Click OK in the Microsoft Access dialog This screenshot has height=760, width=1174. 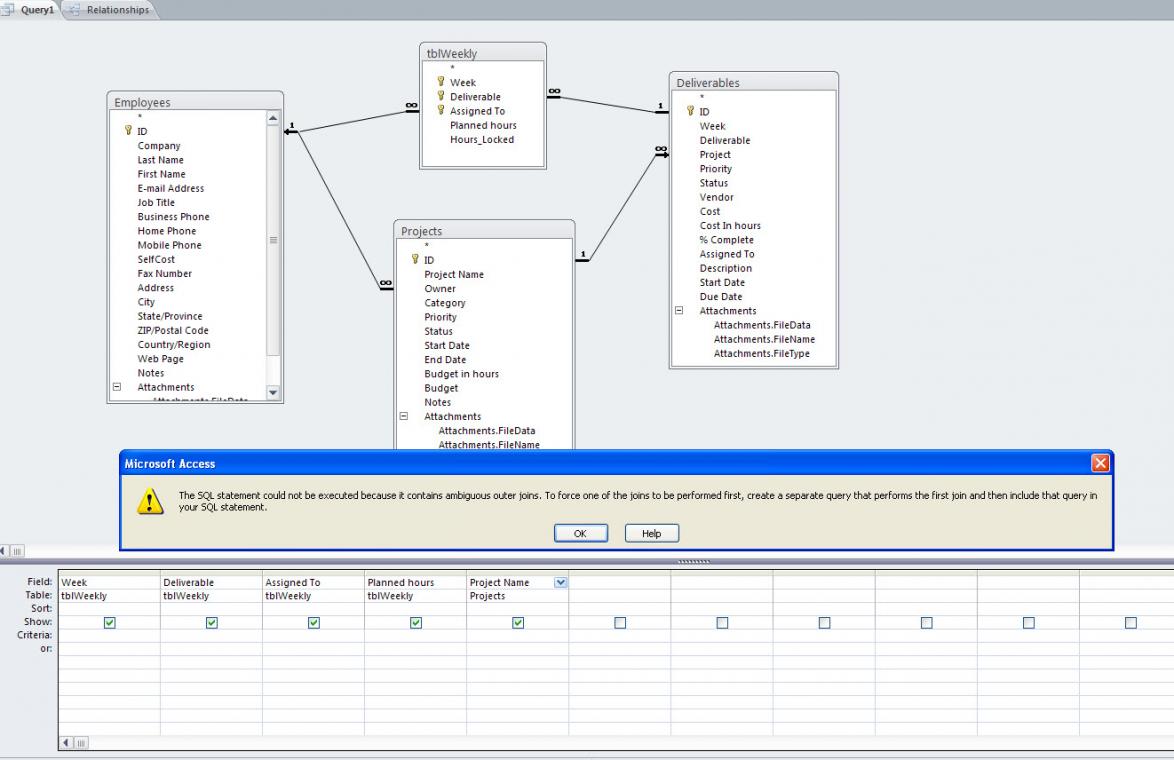point(580,533)
